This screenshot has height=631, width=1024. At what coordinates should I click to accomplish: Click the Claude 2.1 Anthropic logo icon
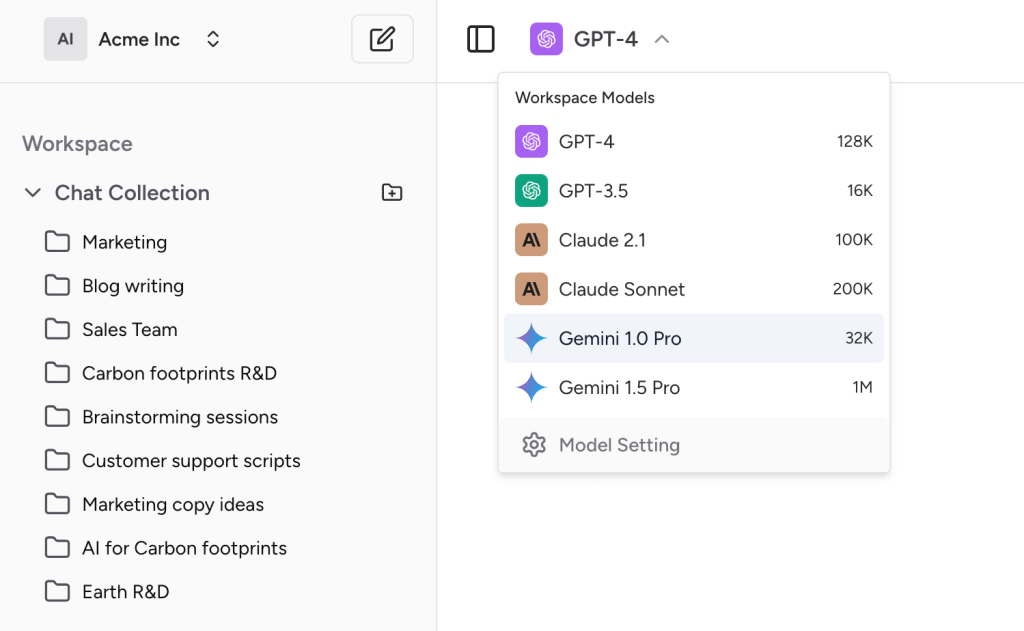tap(532, 240)
